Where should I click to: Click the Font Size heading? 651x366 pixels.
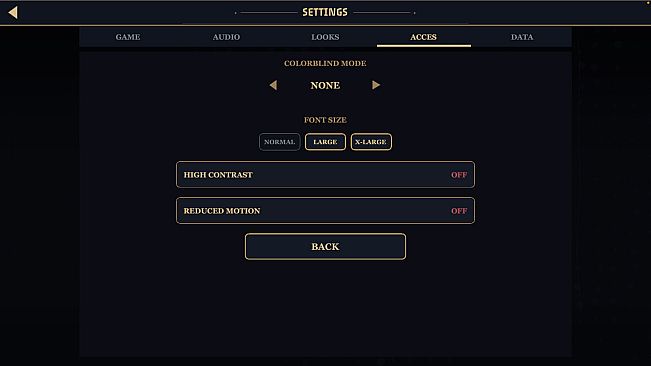coord(325,120)
